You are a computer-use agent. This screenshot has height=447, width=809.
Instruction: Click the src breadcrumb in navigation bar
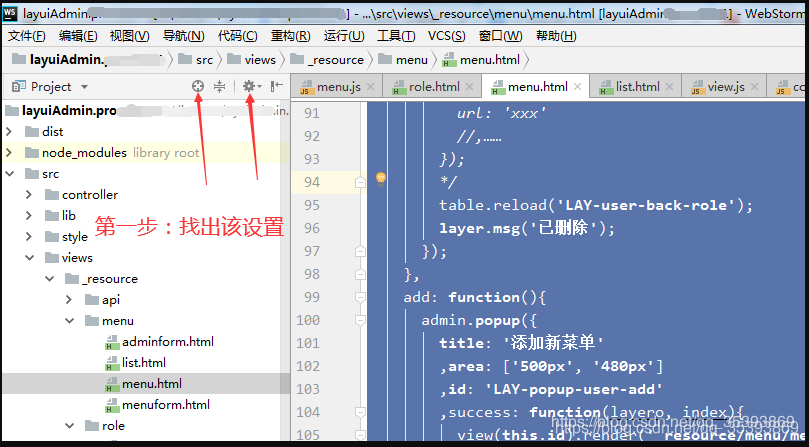196,60
